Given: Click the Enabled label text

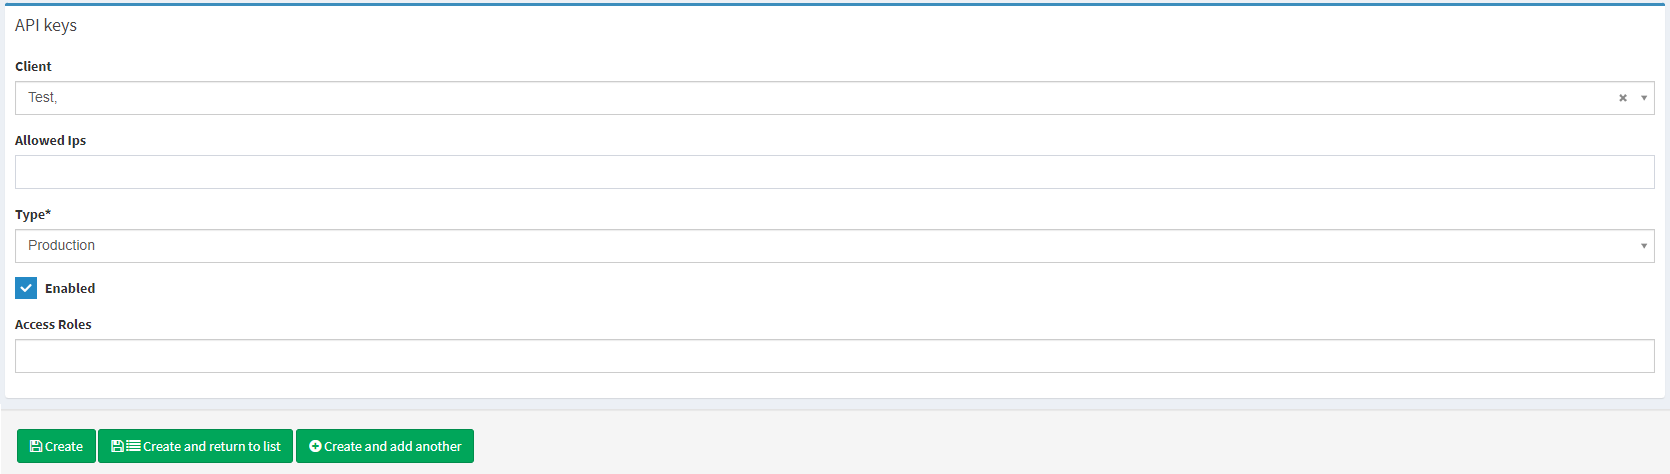Looking at the screenshot, I should click(x=70, y=289).
